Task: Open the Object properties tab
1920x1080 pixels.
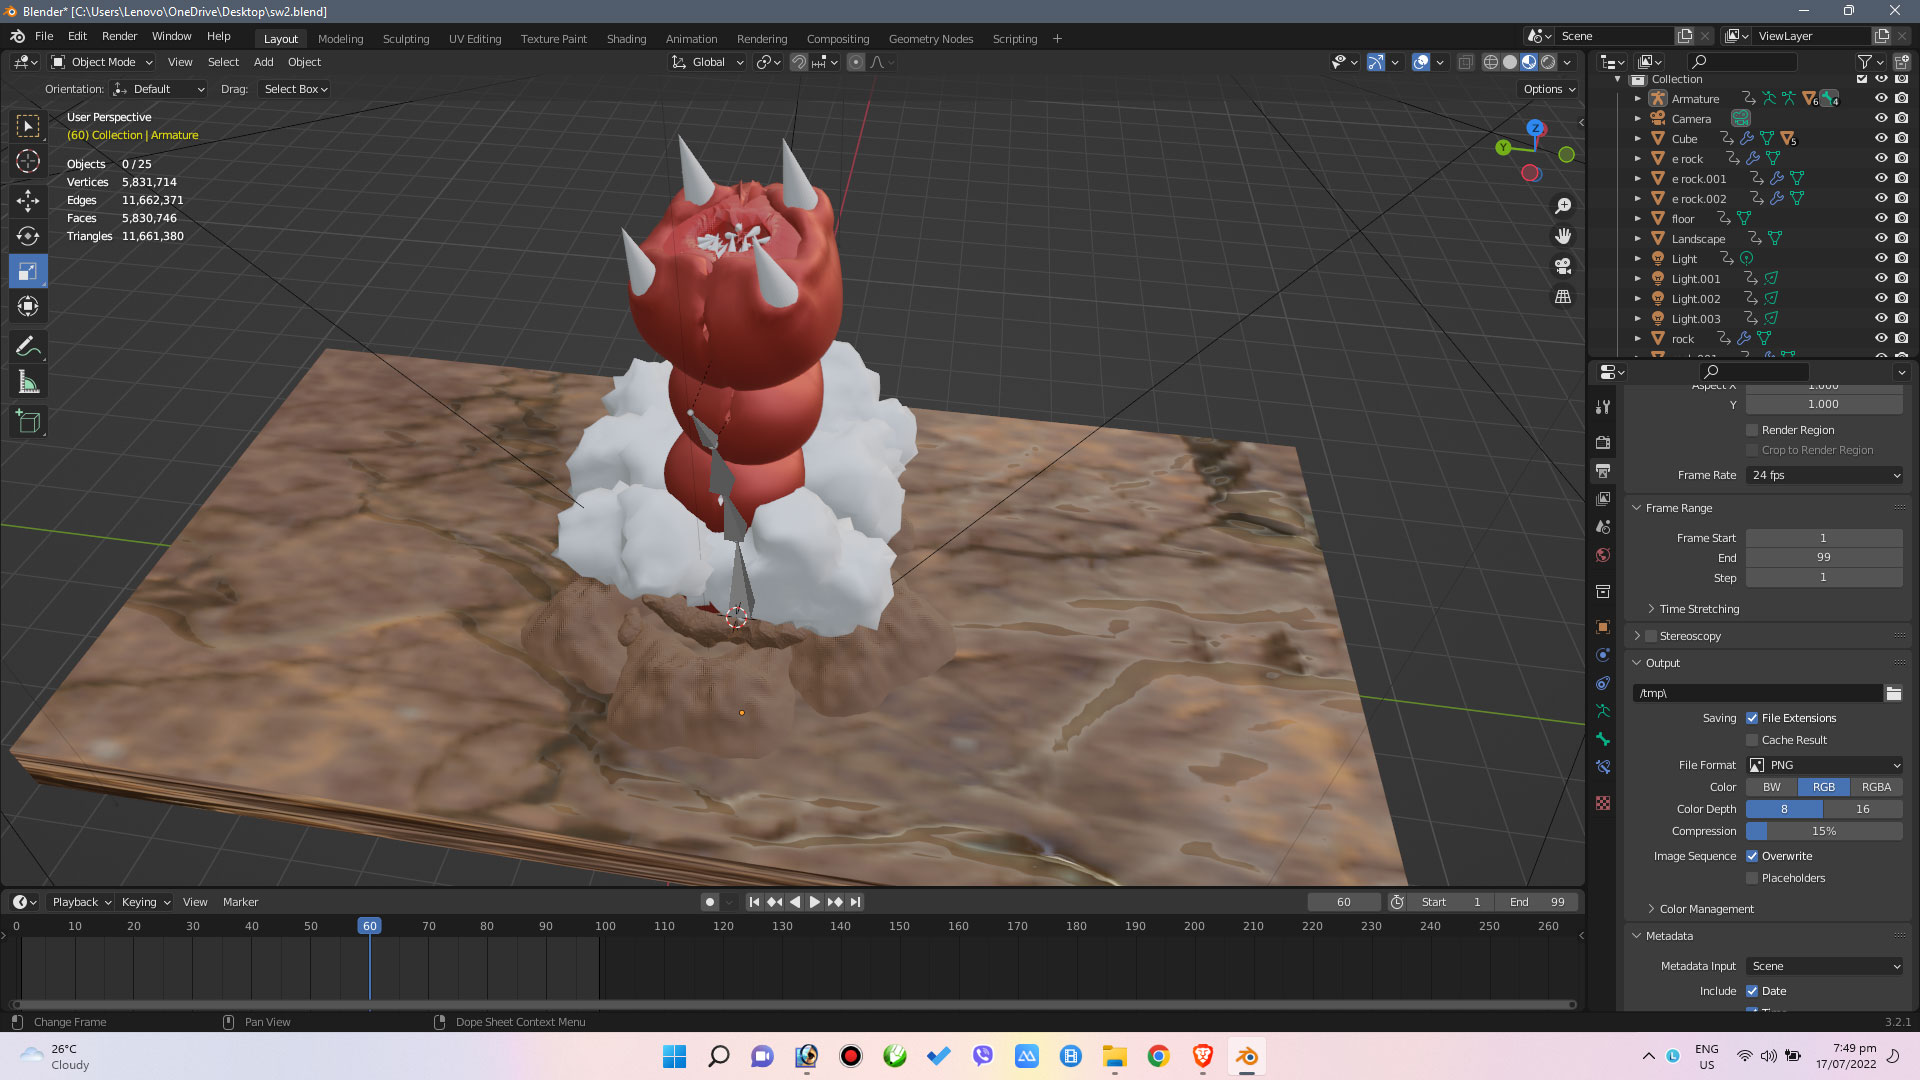Action: point(1603,627)
